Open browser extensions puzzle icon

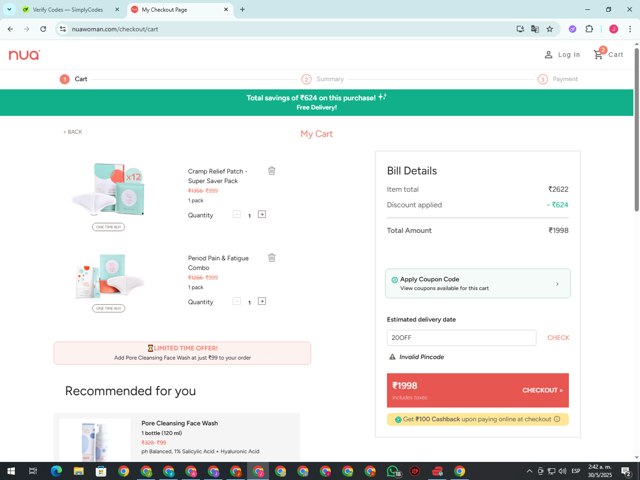coord(589,29)
